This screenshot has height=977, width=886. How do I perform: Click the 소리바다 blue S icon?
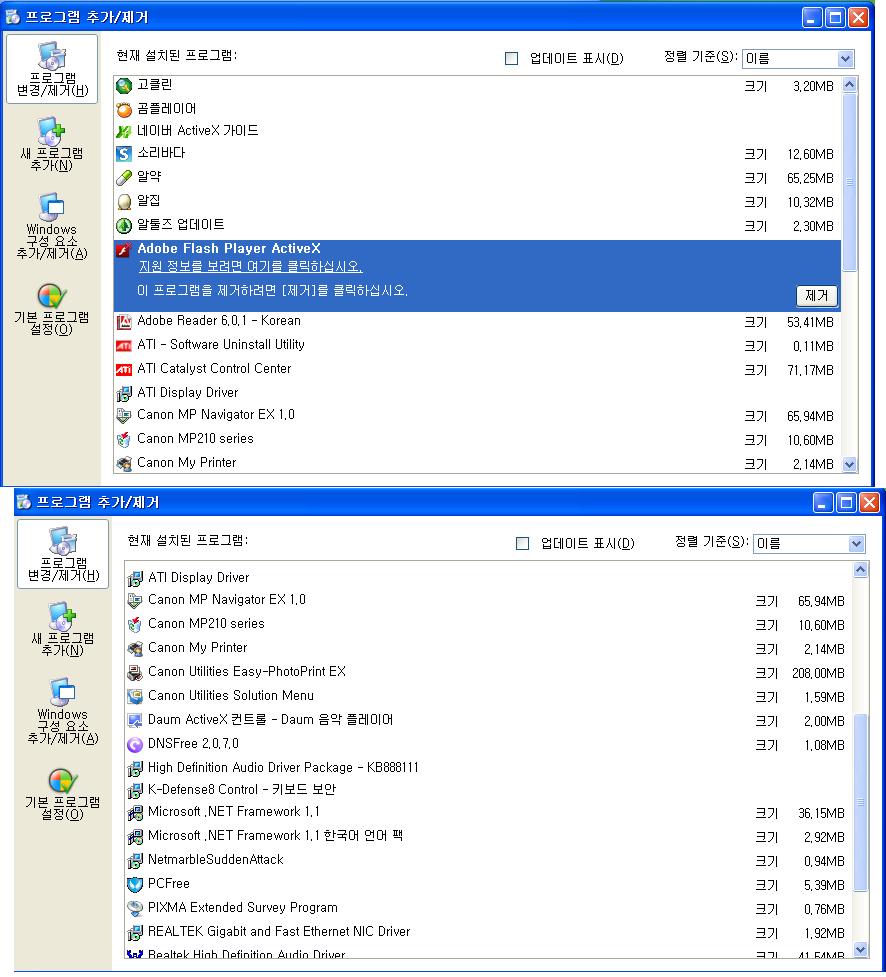(124, 153)
